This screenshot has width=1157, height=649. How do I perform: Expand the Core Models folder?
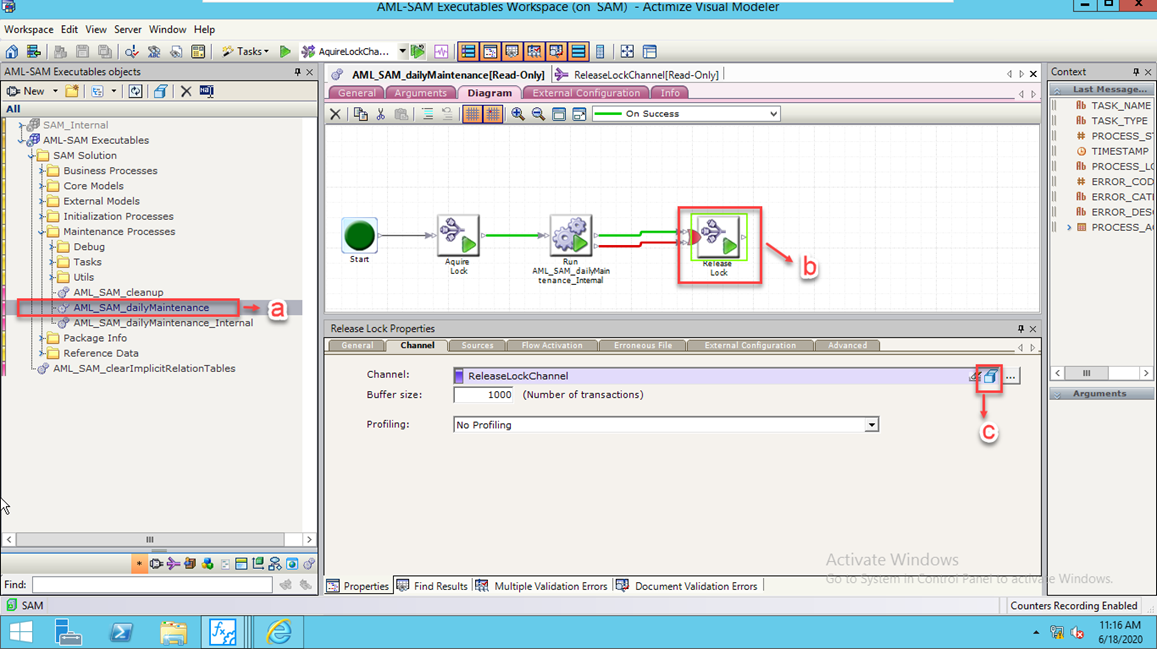coord(42,186)
